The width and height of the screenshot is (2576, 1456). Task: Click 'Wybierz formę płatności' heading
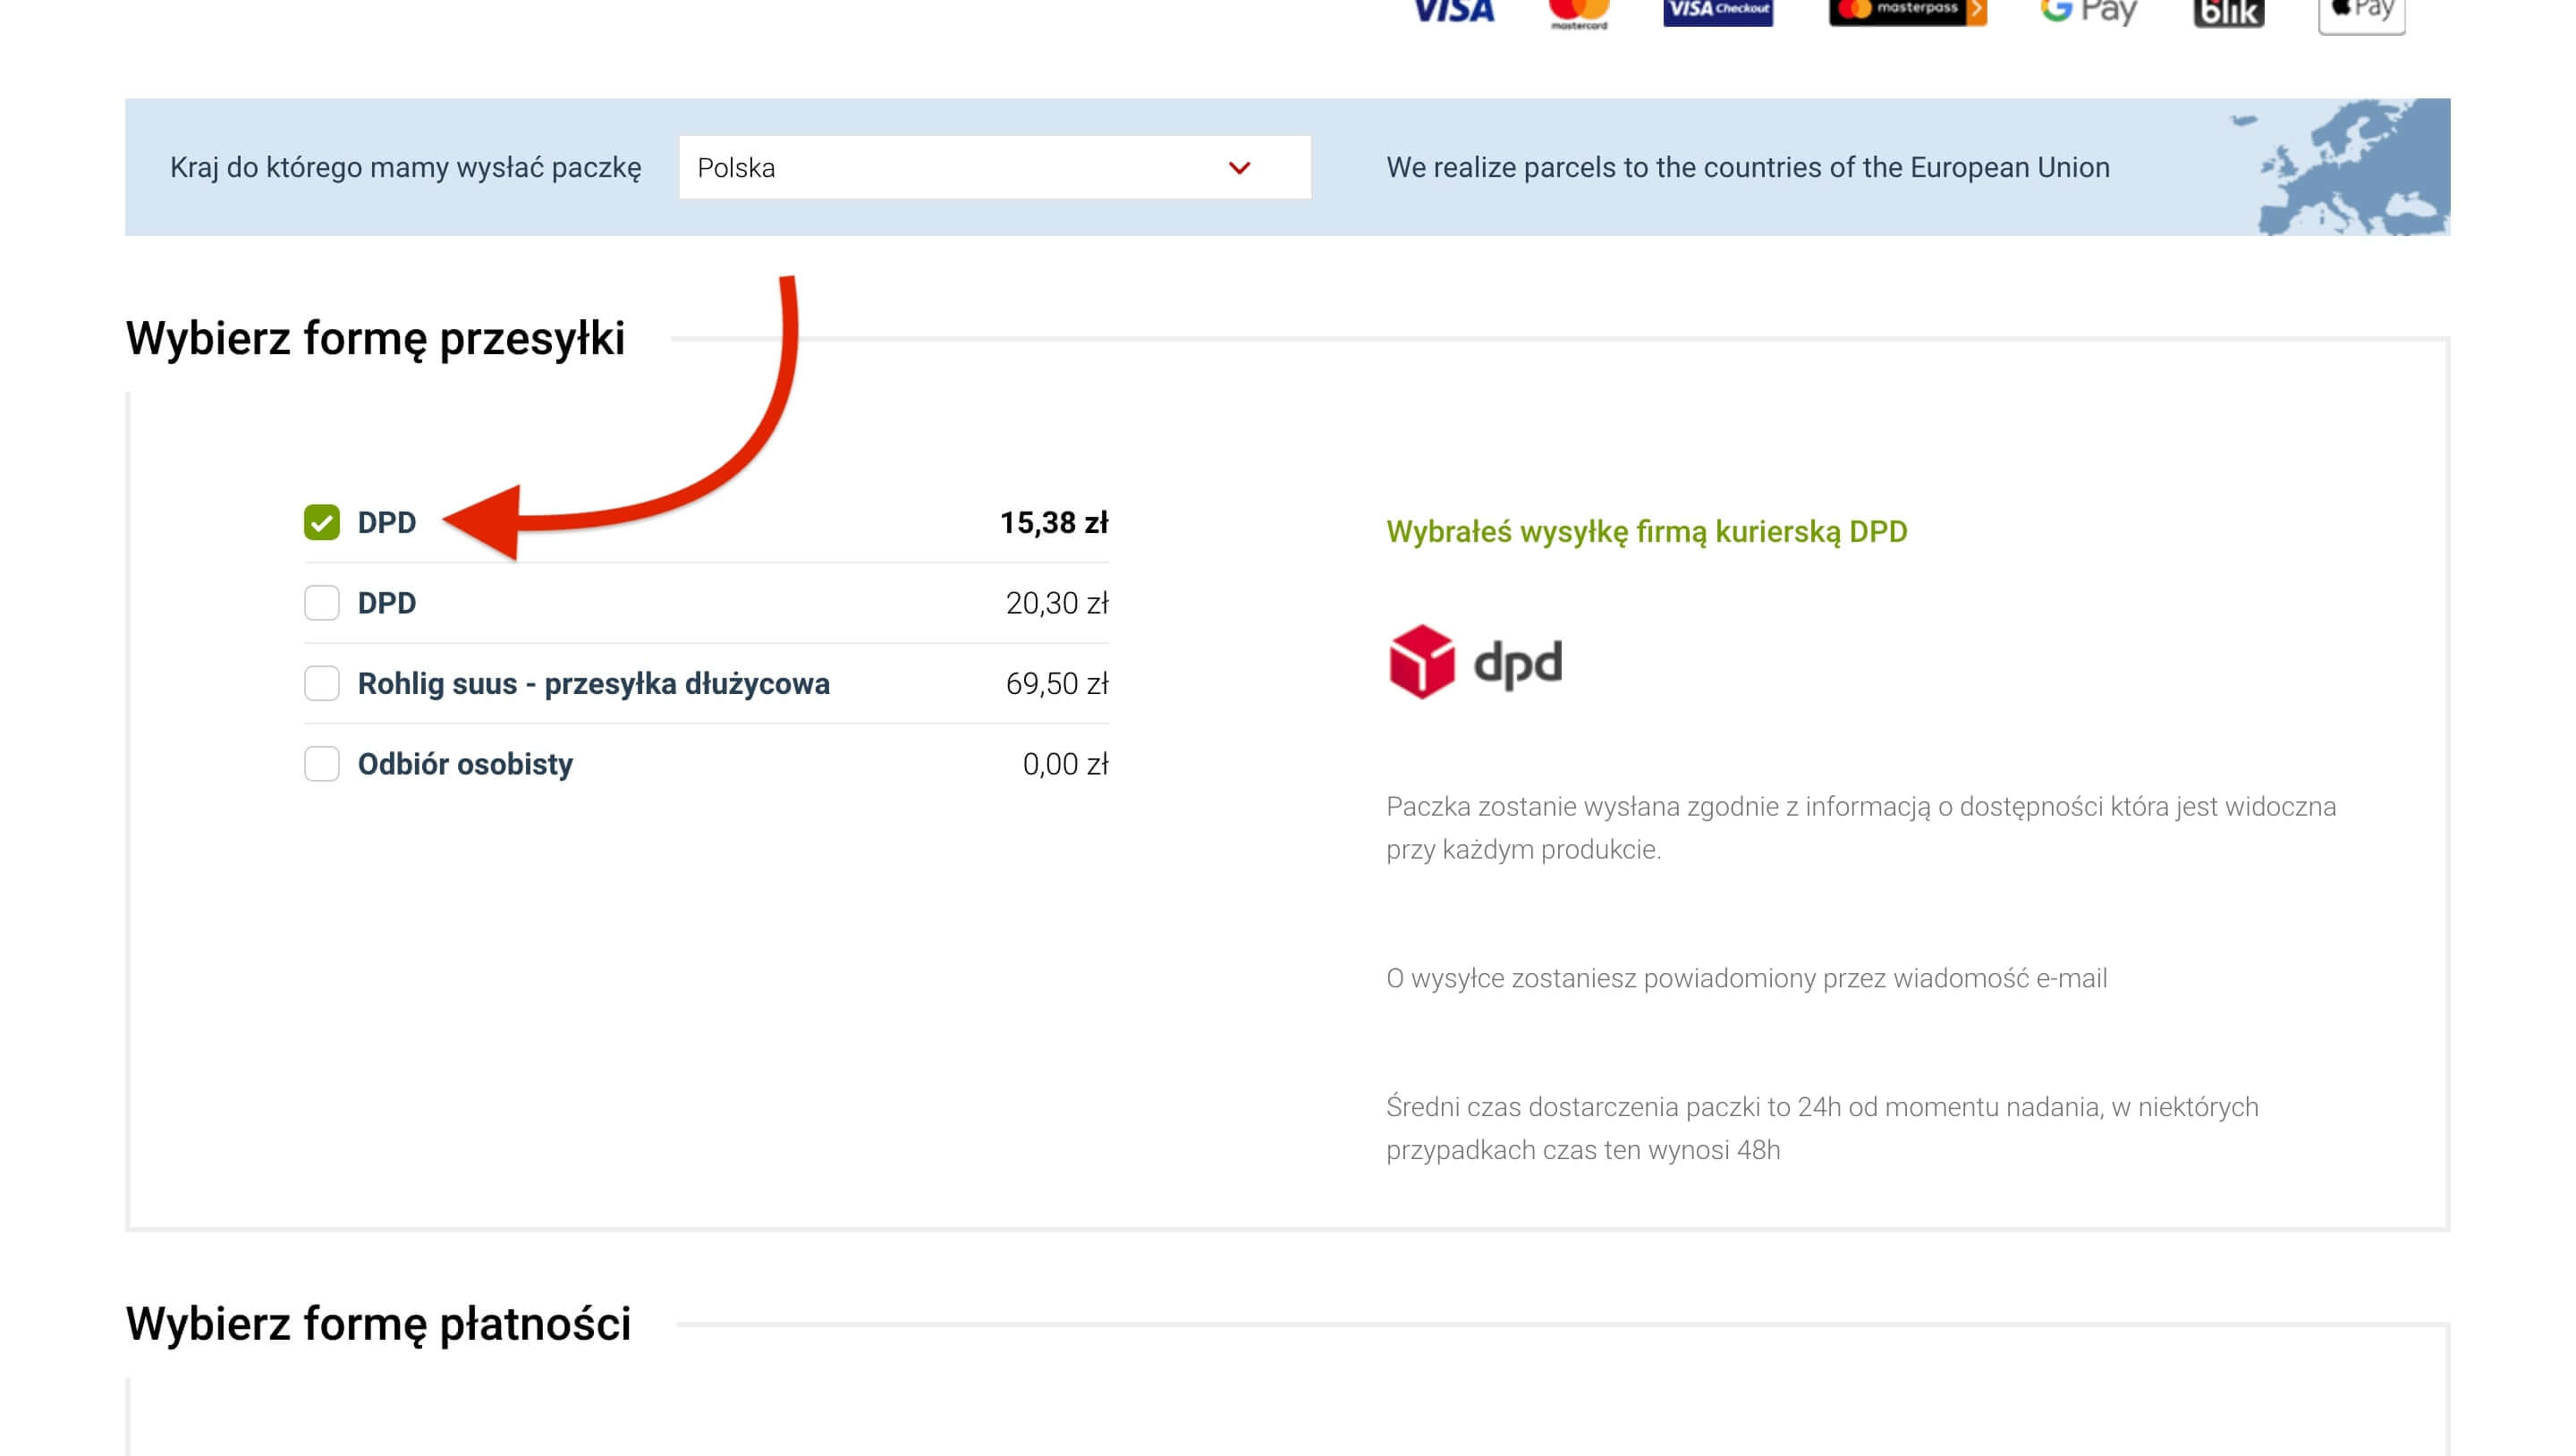[378, 1324]
